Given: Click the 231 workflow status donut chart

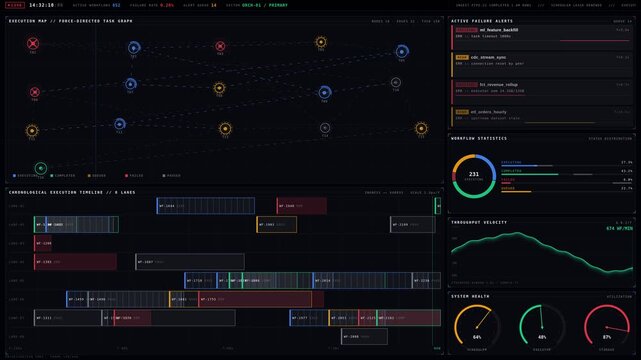Looking at the screenshot, I should (474, 176).
